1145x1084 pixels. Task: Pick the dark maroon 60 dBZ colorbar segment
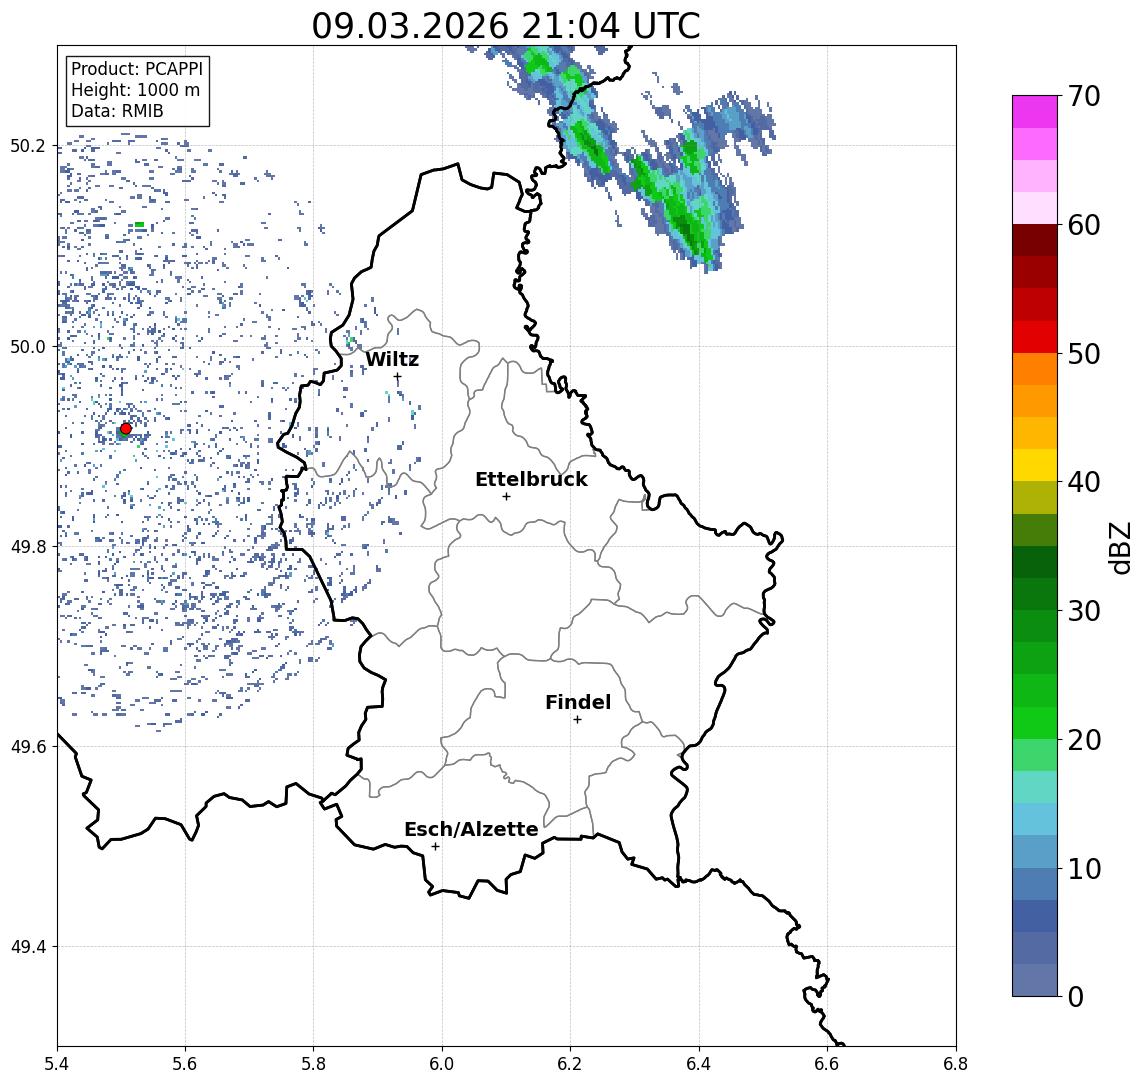click(1035, 240)
